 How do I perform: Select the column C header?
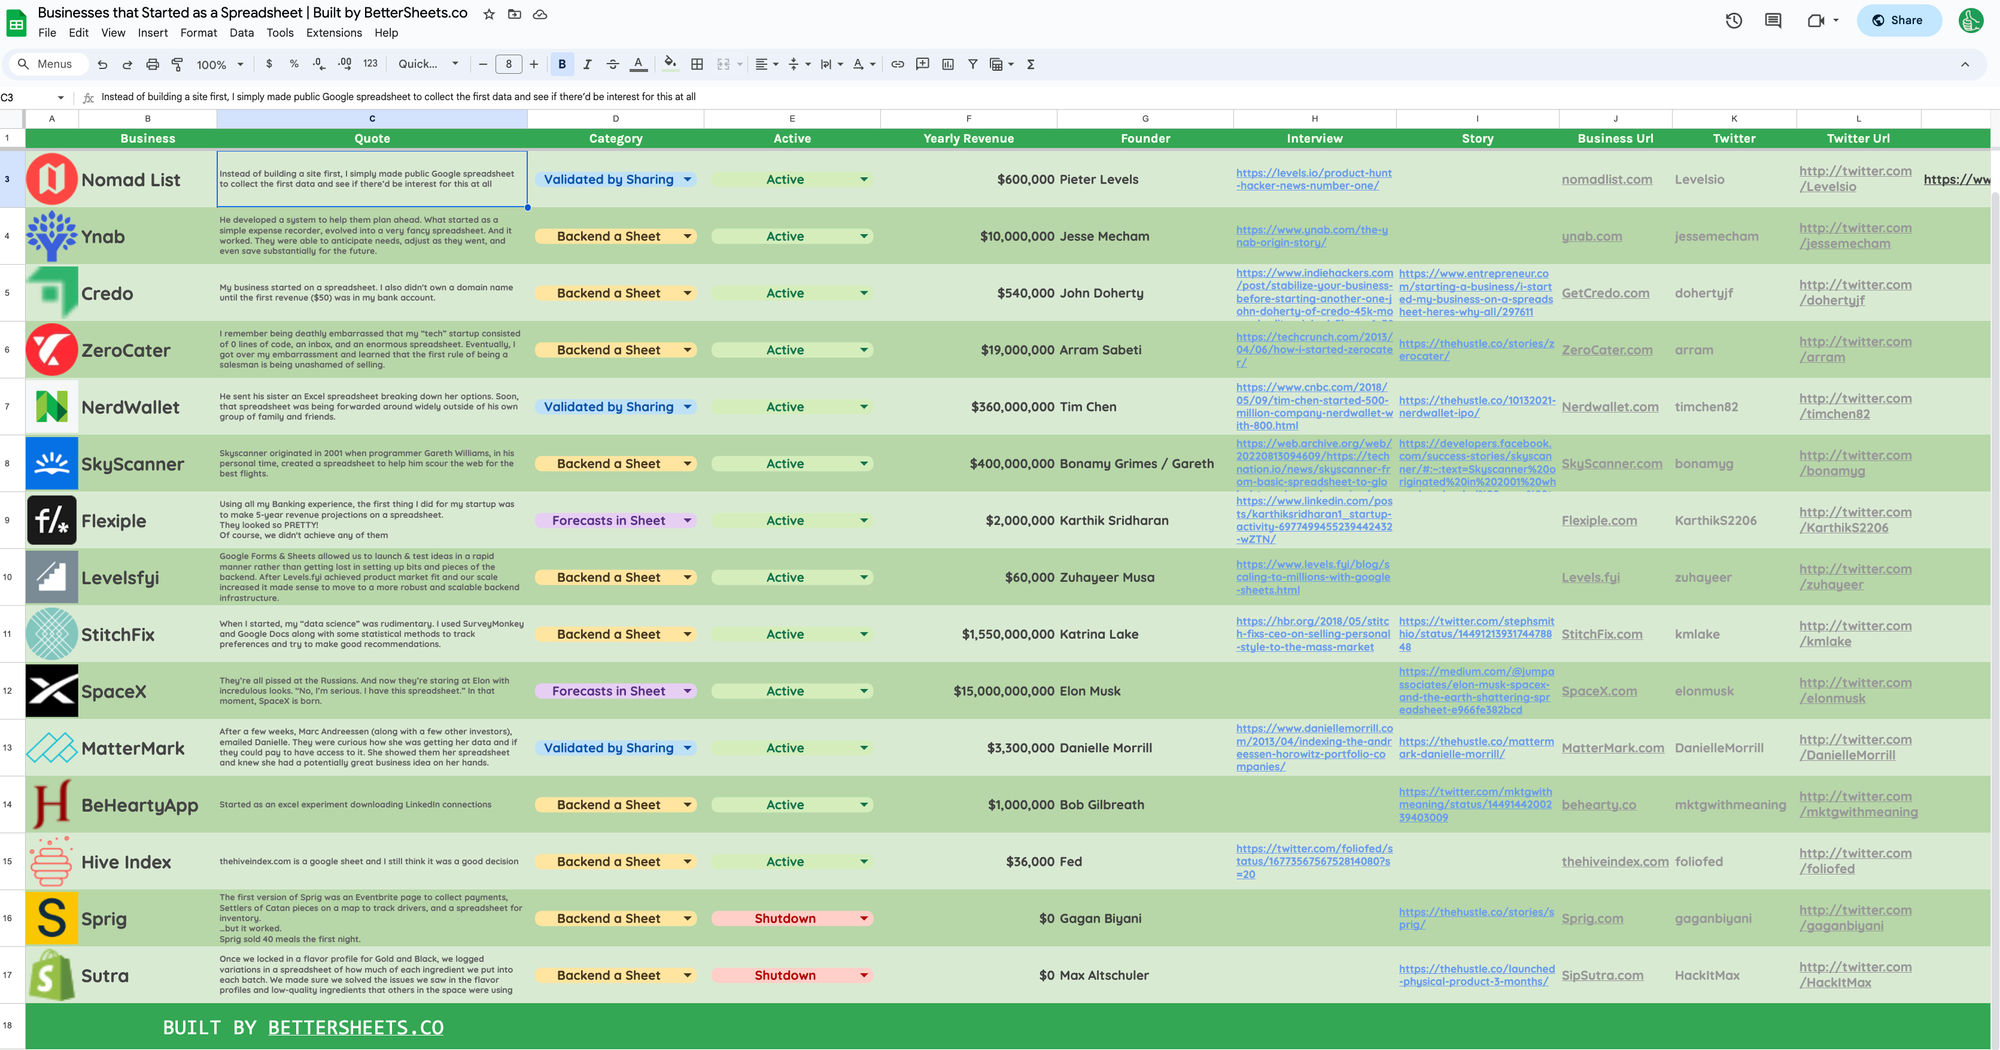(x=372, y=118)
